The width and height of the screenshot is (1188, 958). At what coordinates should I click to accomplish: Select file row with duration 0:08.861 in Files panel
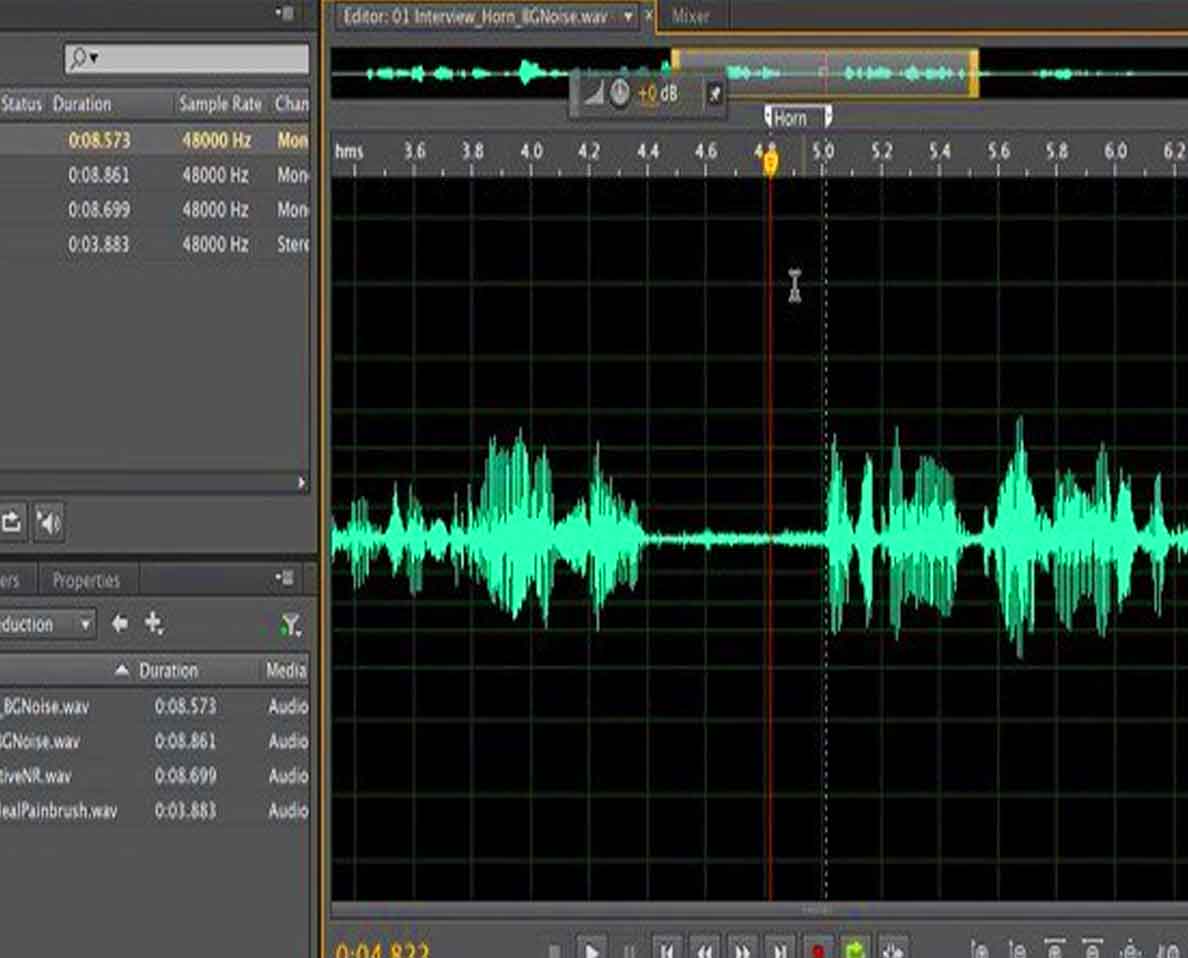tap(155, 175)
